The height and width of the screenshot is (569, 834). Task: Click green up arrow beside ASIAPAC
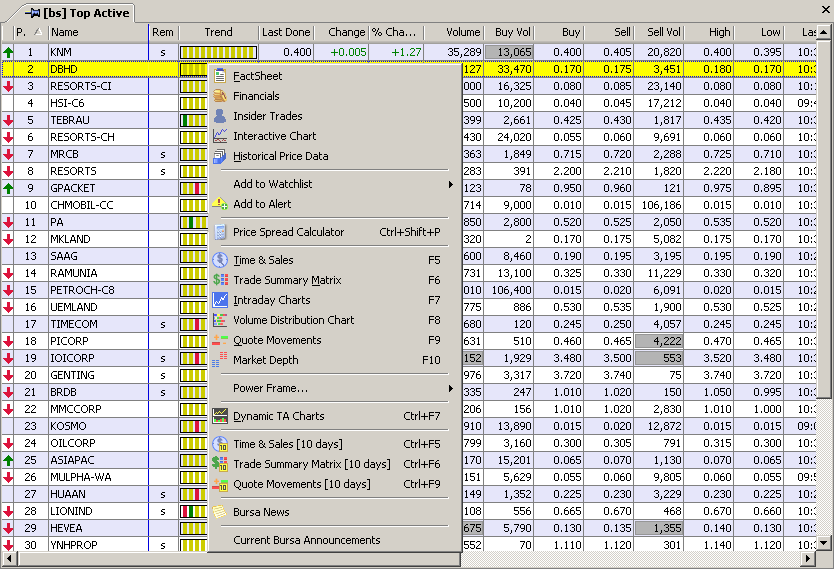[8, 461]
